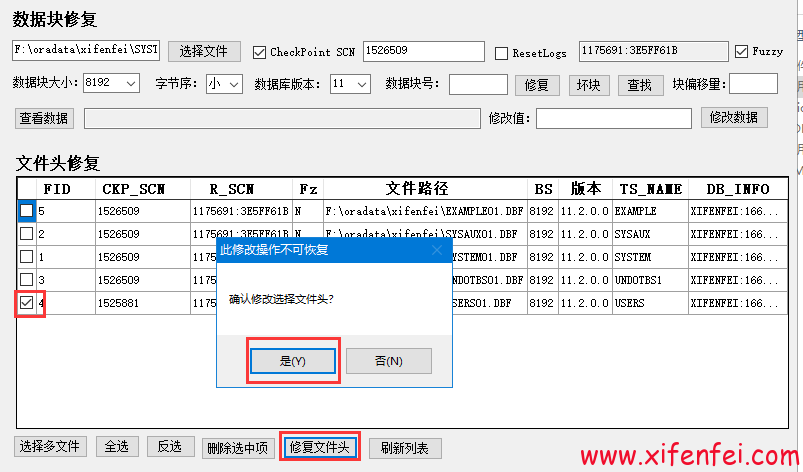
Task: Click the 查找 button
Action: point(641,85)
